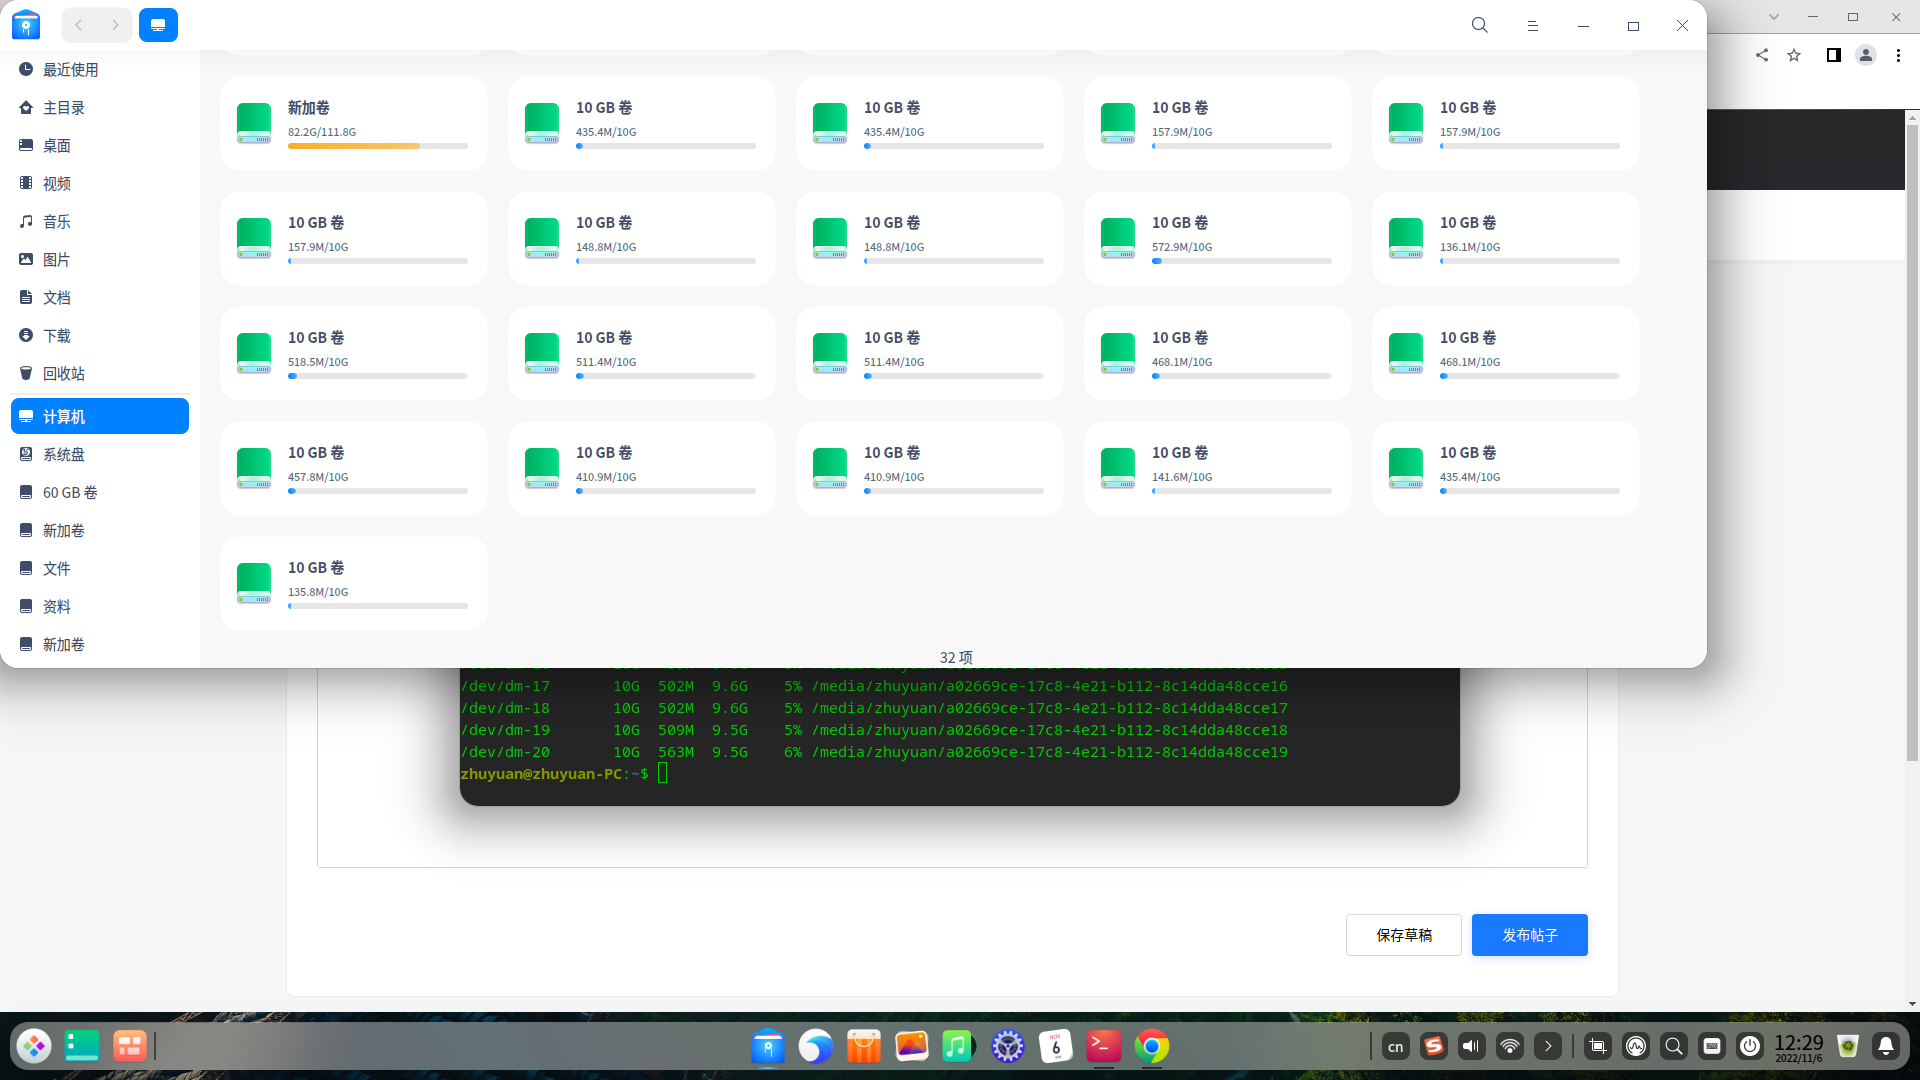Select 60 GB 卷 in sidebar
The height and width of the screenshot is (1080, 1920).
tap(70, 492)
